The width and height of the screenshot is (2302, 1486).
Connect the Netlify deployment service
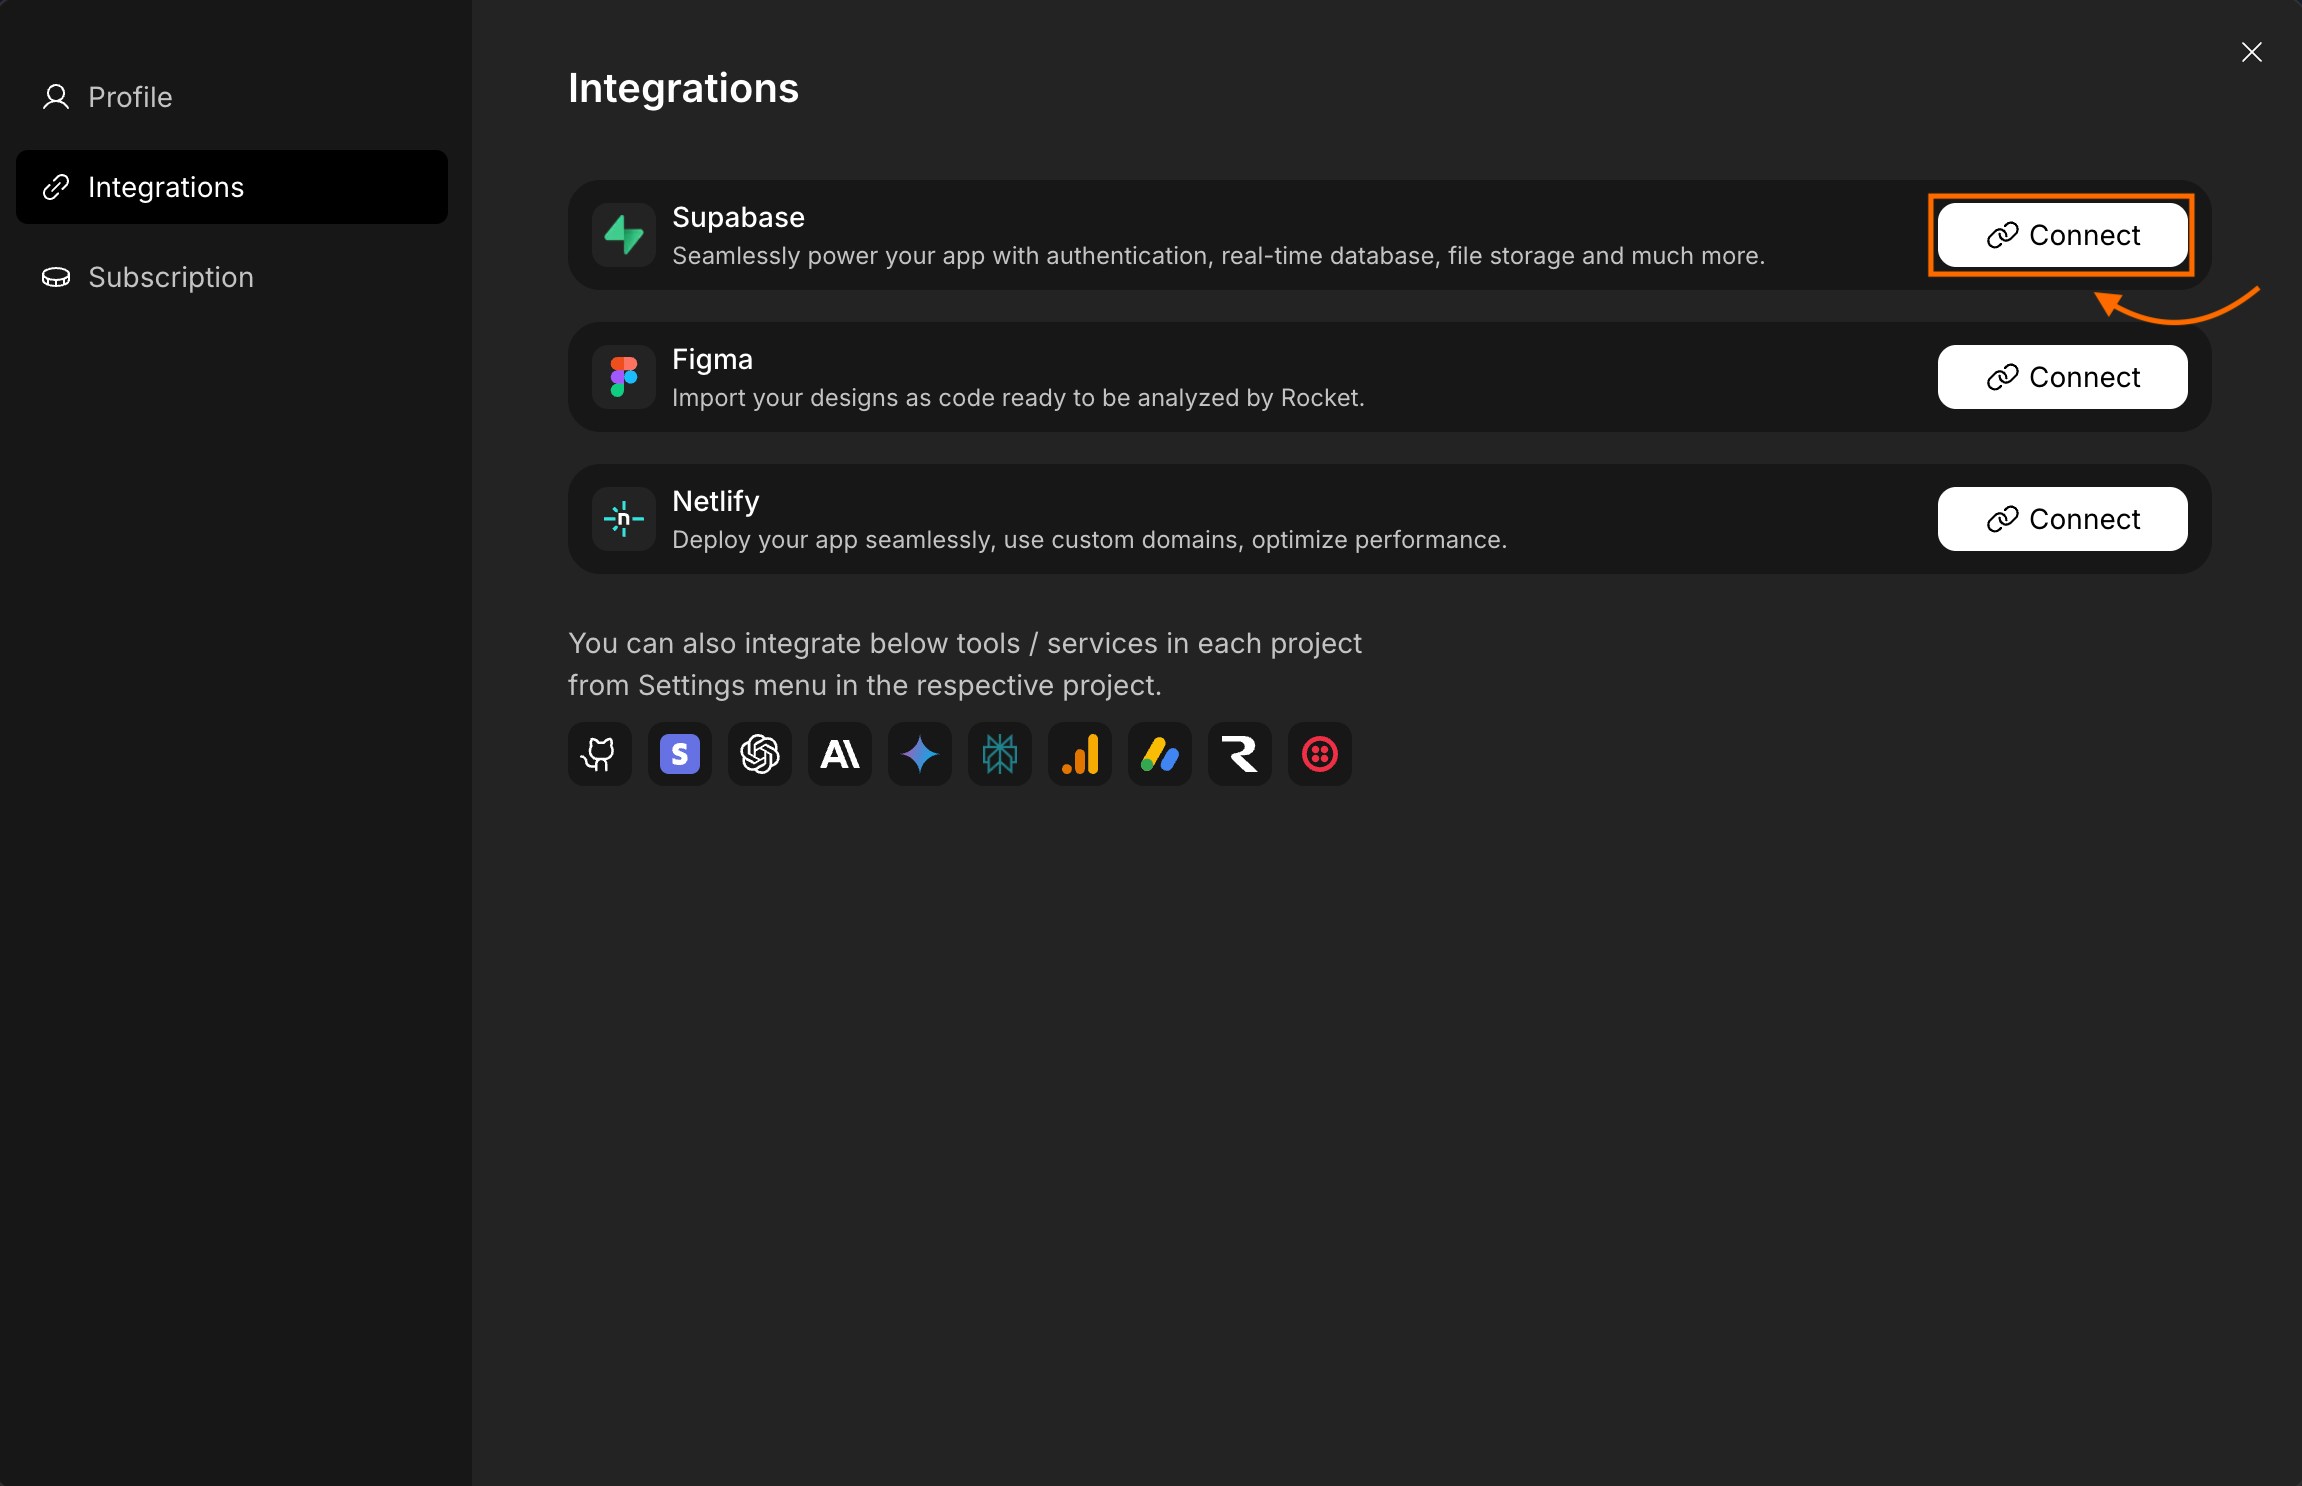pyautogui.click(x=2062, y=519)
